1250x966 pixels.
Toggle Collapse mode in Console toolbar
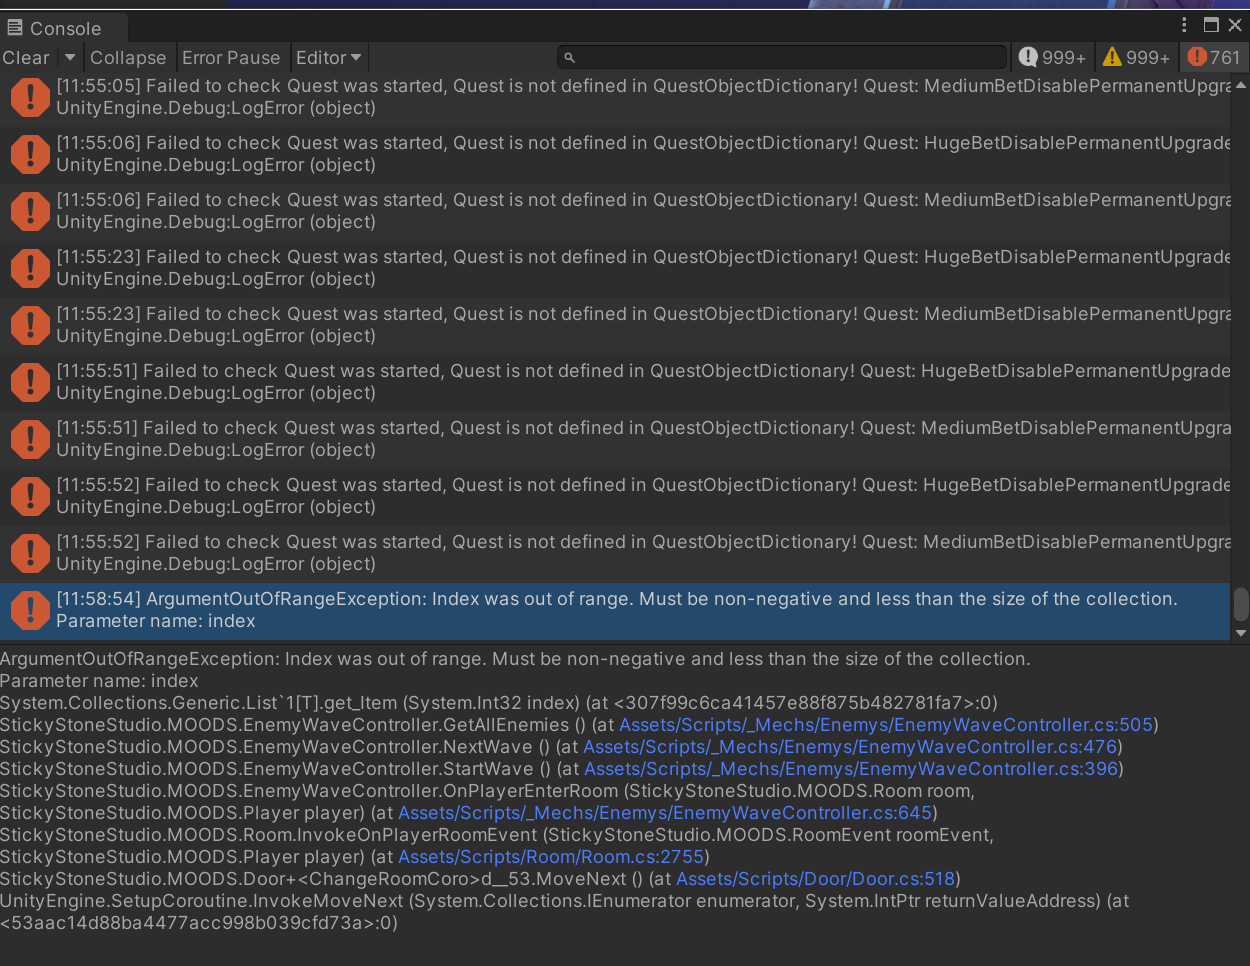point(128,58)
